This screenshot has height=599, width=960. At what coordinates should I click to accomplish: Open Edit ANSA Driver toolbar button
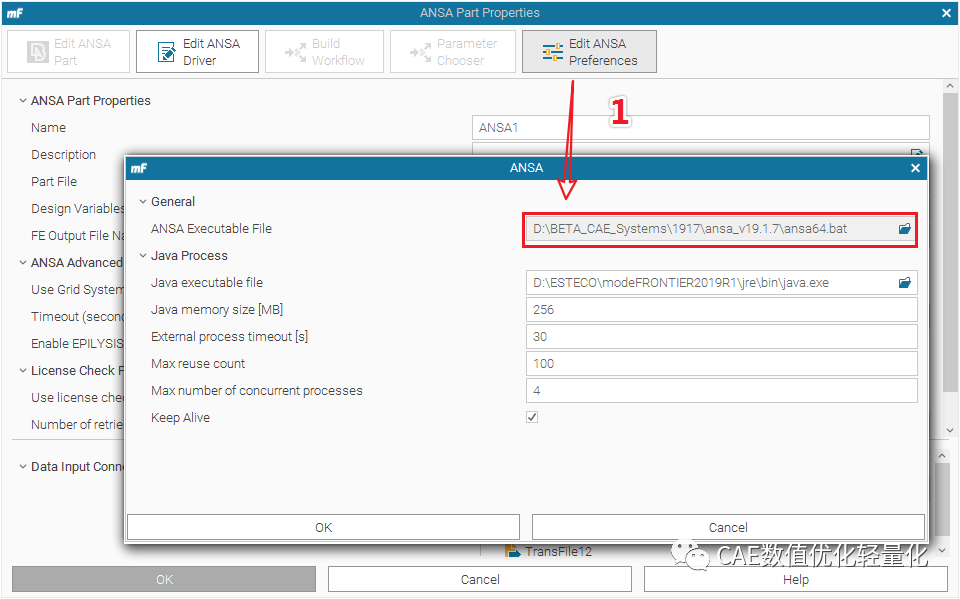(197, 51)
